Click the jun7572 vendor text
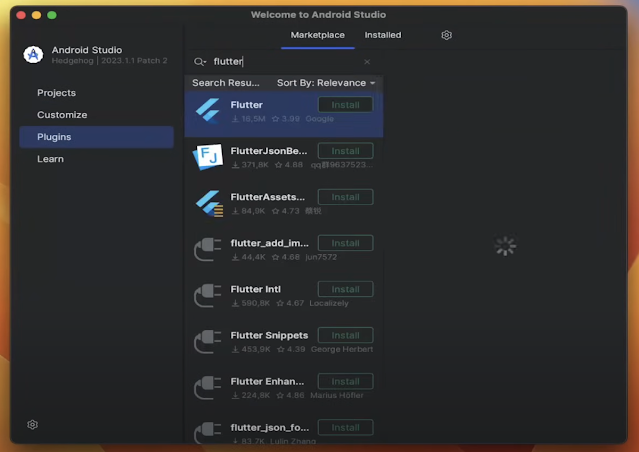The image size is (639, 452). tap(321, 257)
